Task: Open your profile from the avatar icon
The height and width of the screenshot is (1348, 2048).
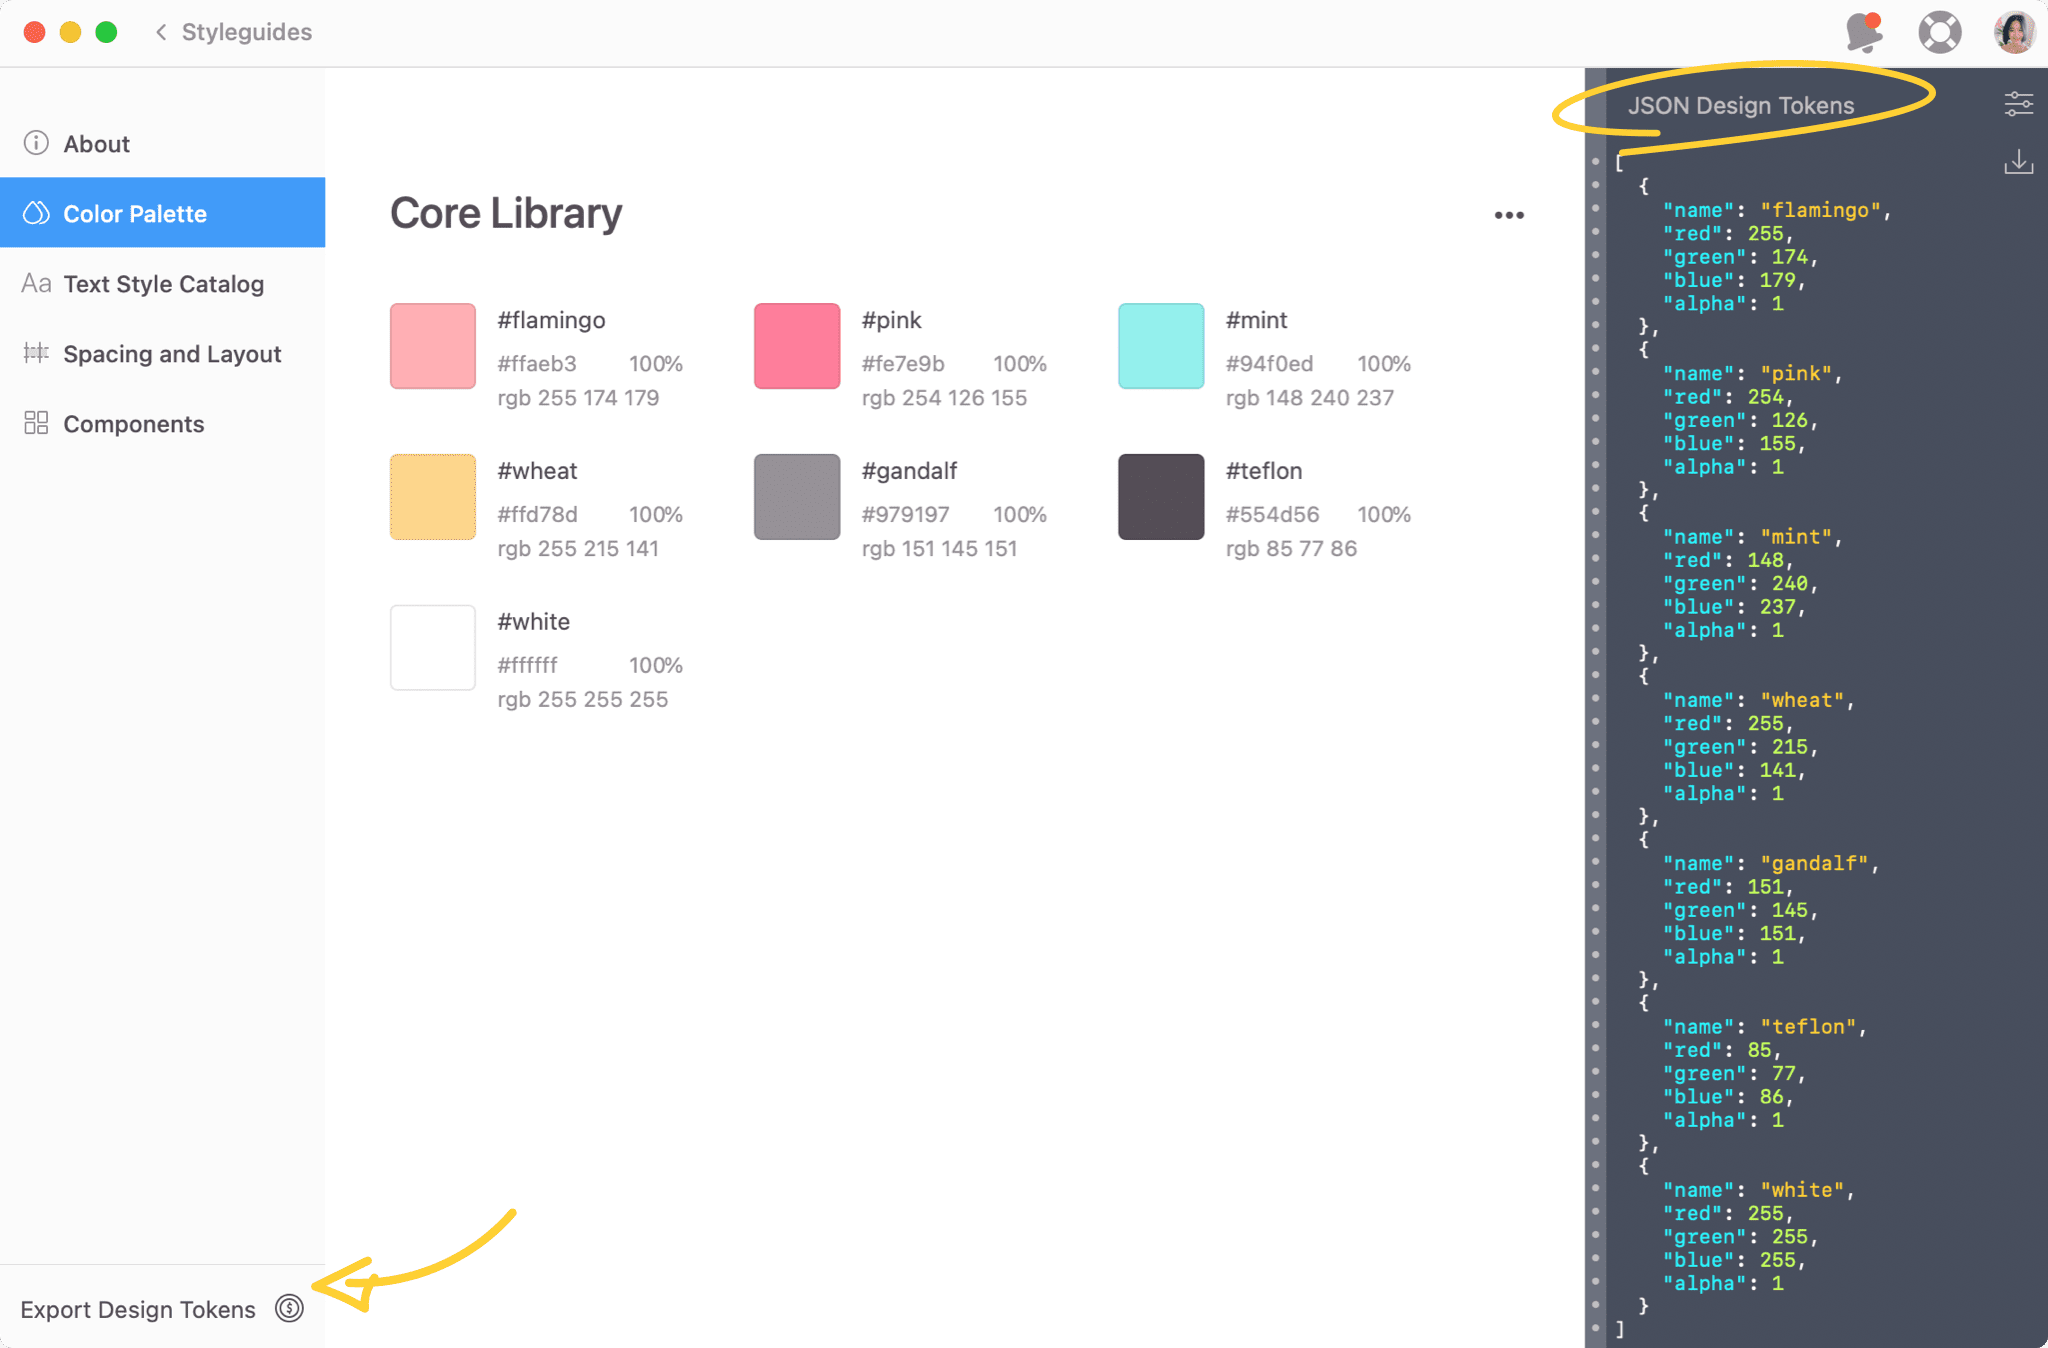Action: click(x=2014, y=31)
